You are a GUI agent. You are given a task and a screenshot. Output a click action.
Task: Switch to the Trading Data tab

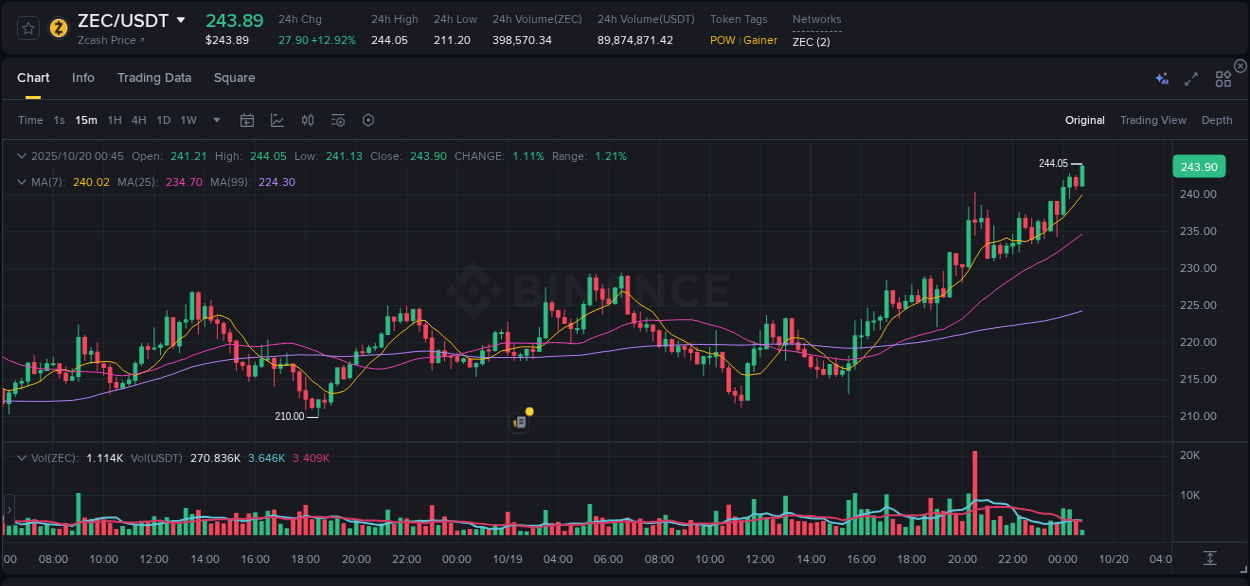click(x=154, y=77)
